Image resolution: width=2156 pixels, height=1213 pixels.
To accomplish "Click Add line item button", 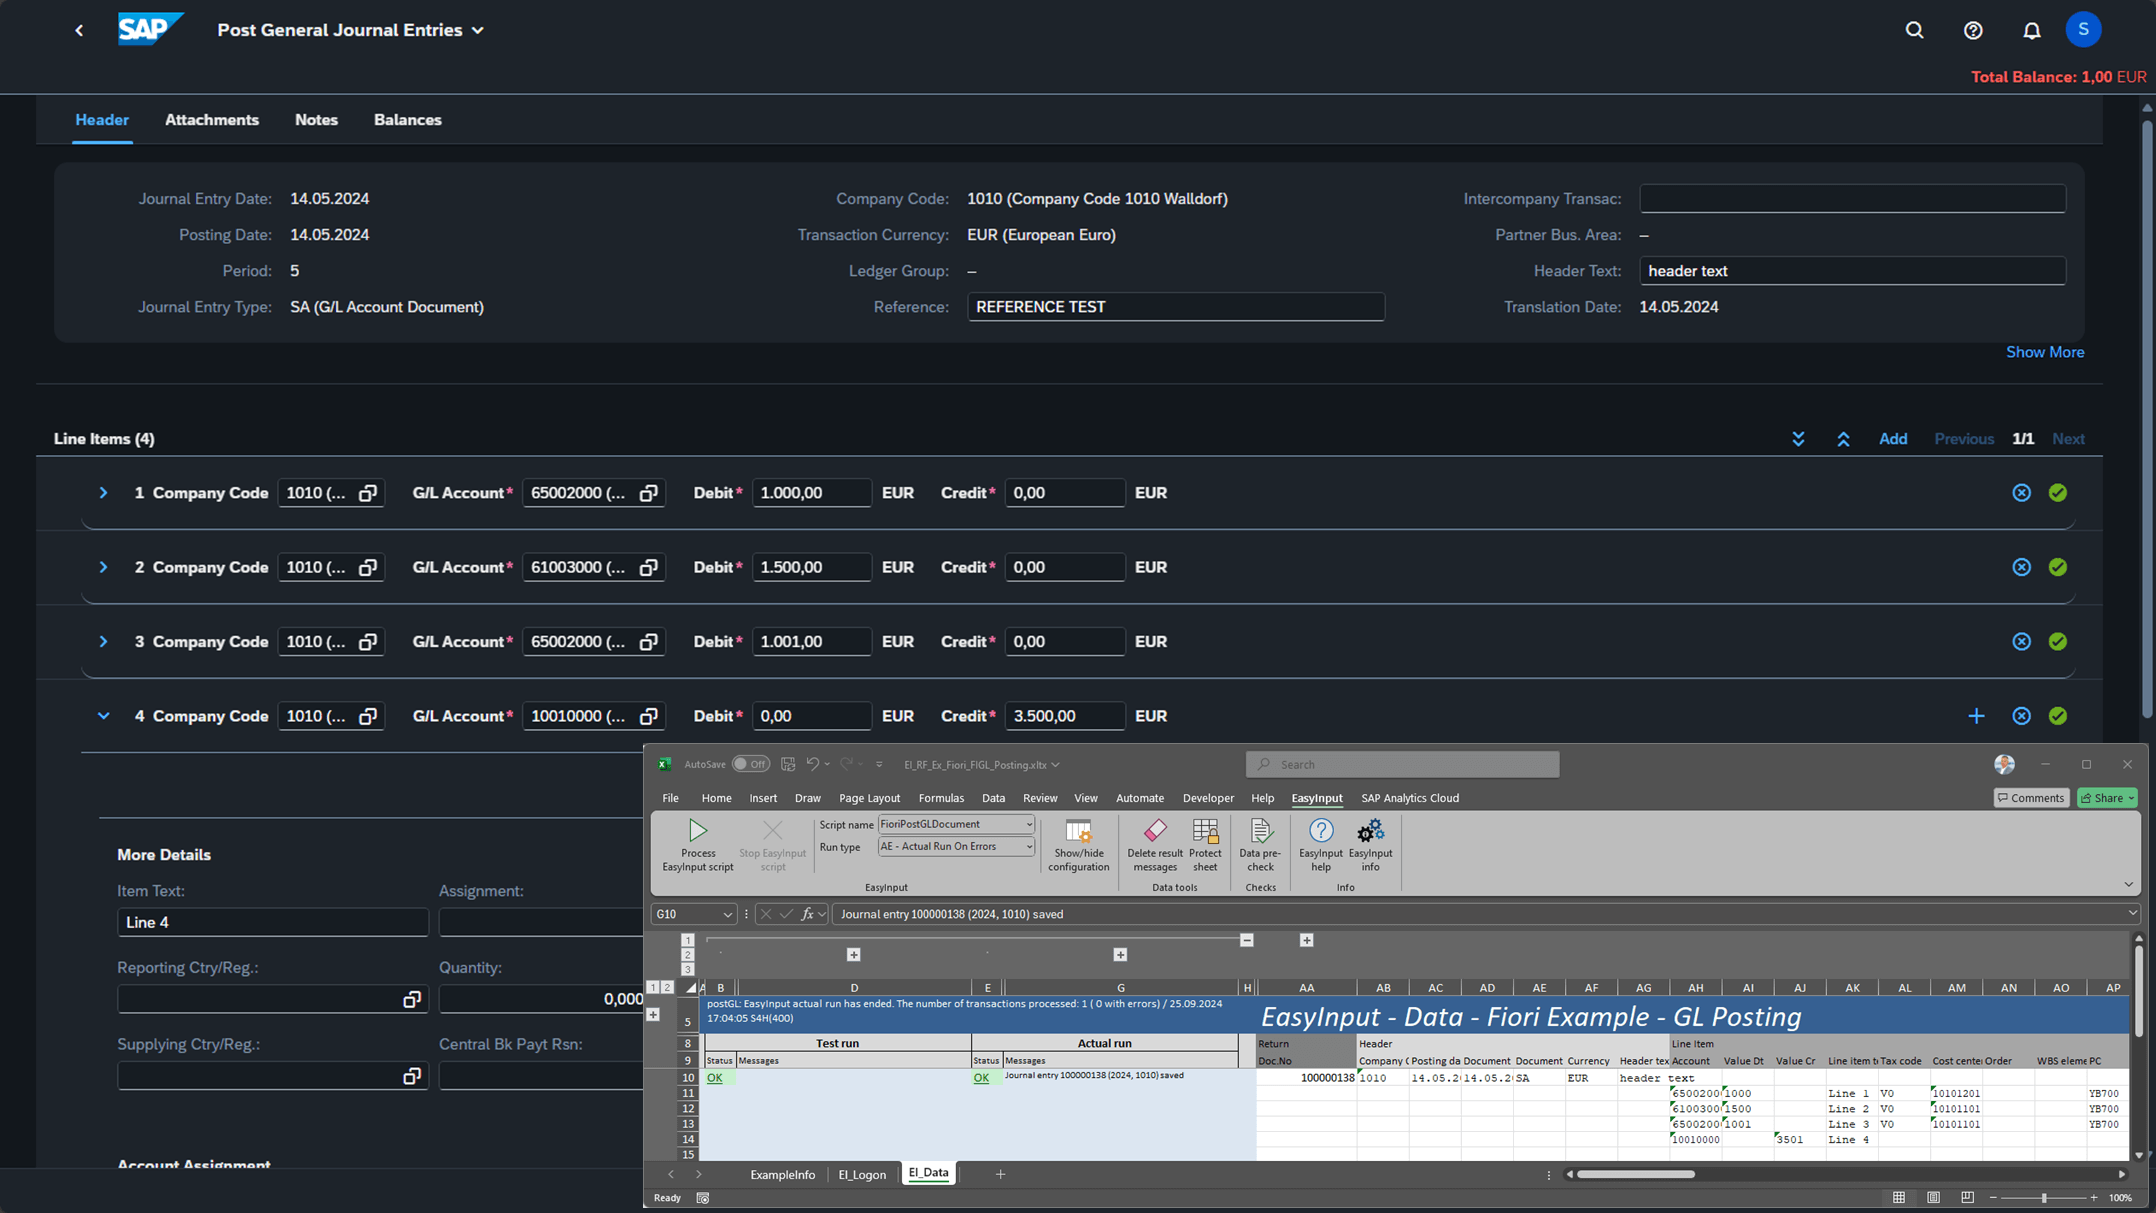I will click(1892, 439).
